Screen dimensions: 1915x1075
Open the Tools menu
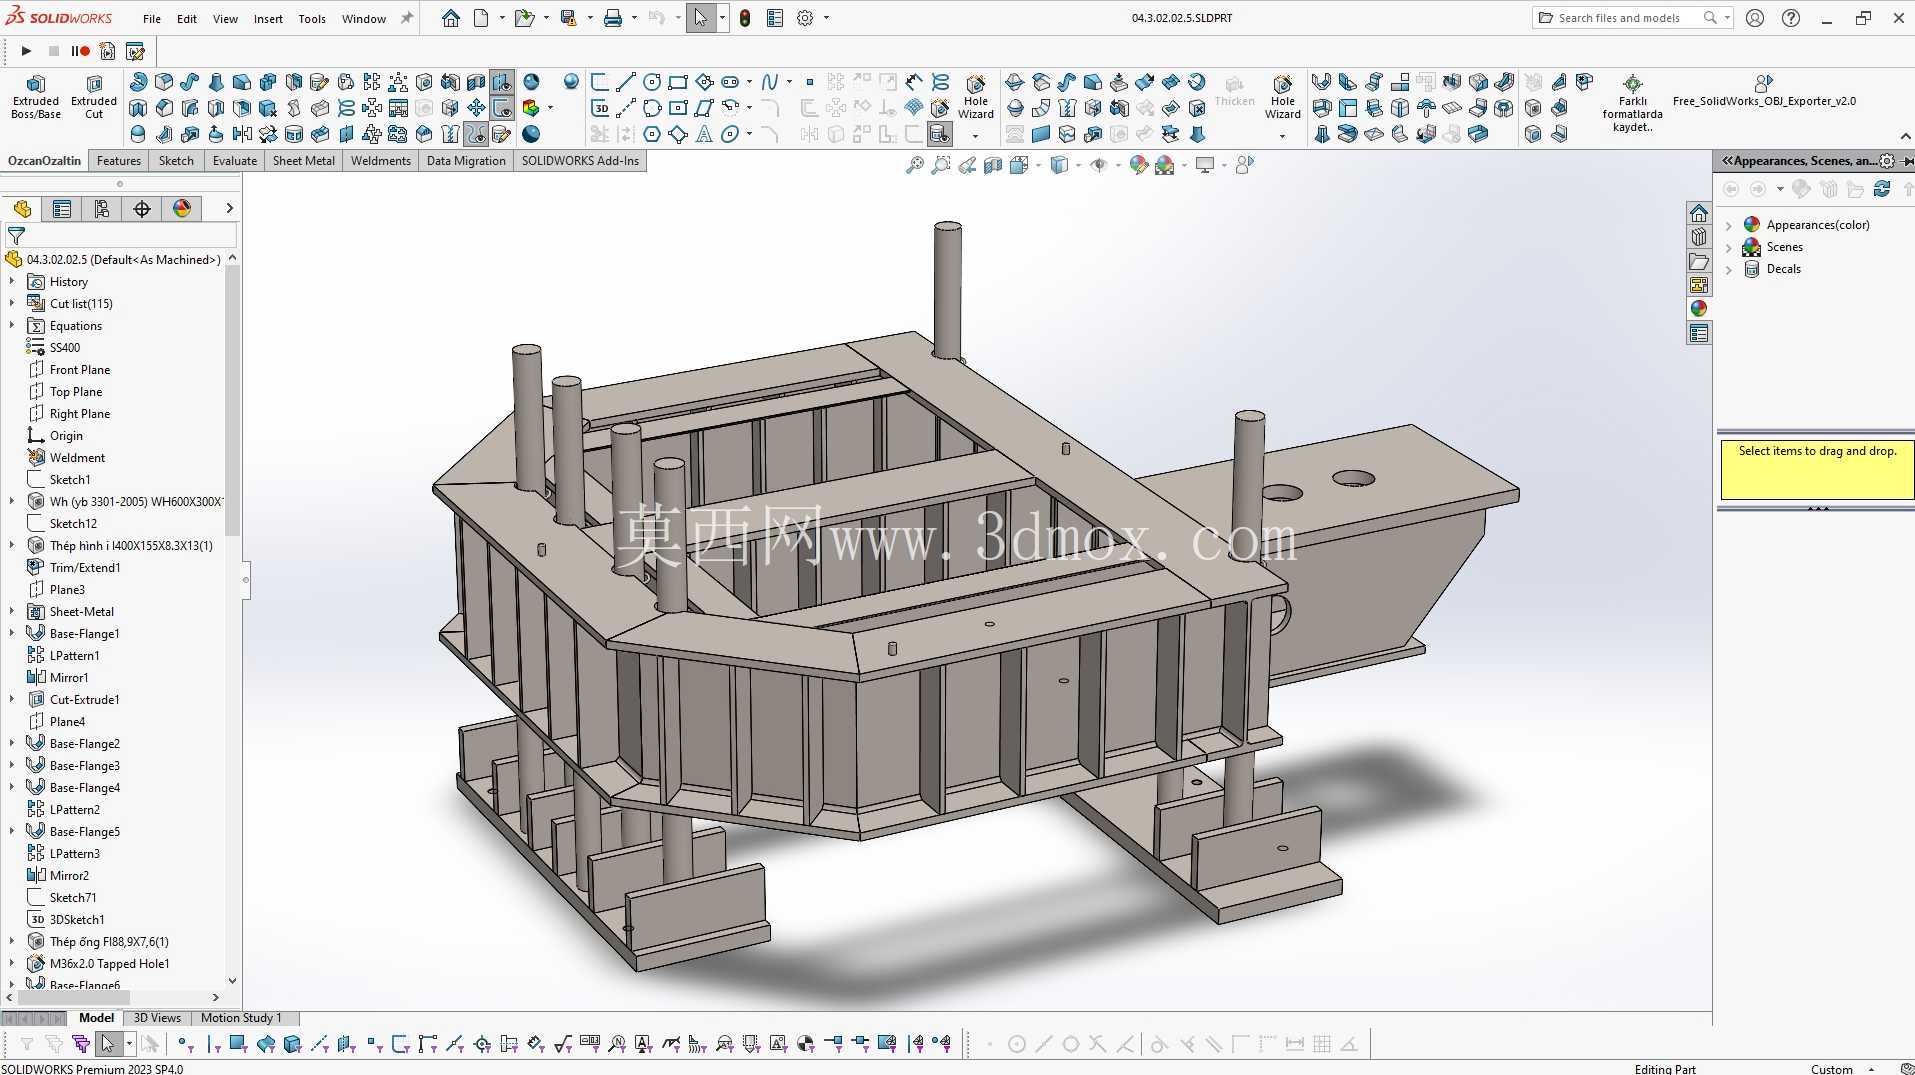coord(312,18)
